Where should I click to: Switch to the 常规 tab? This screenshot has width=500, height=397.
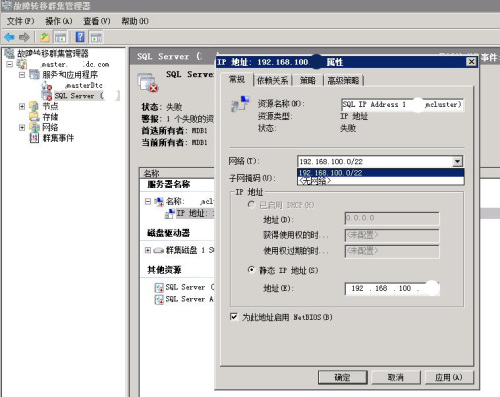(x=237, y=79)
